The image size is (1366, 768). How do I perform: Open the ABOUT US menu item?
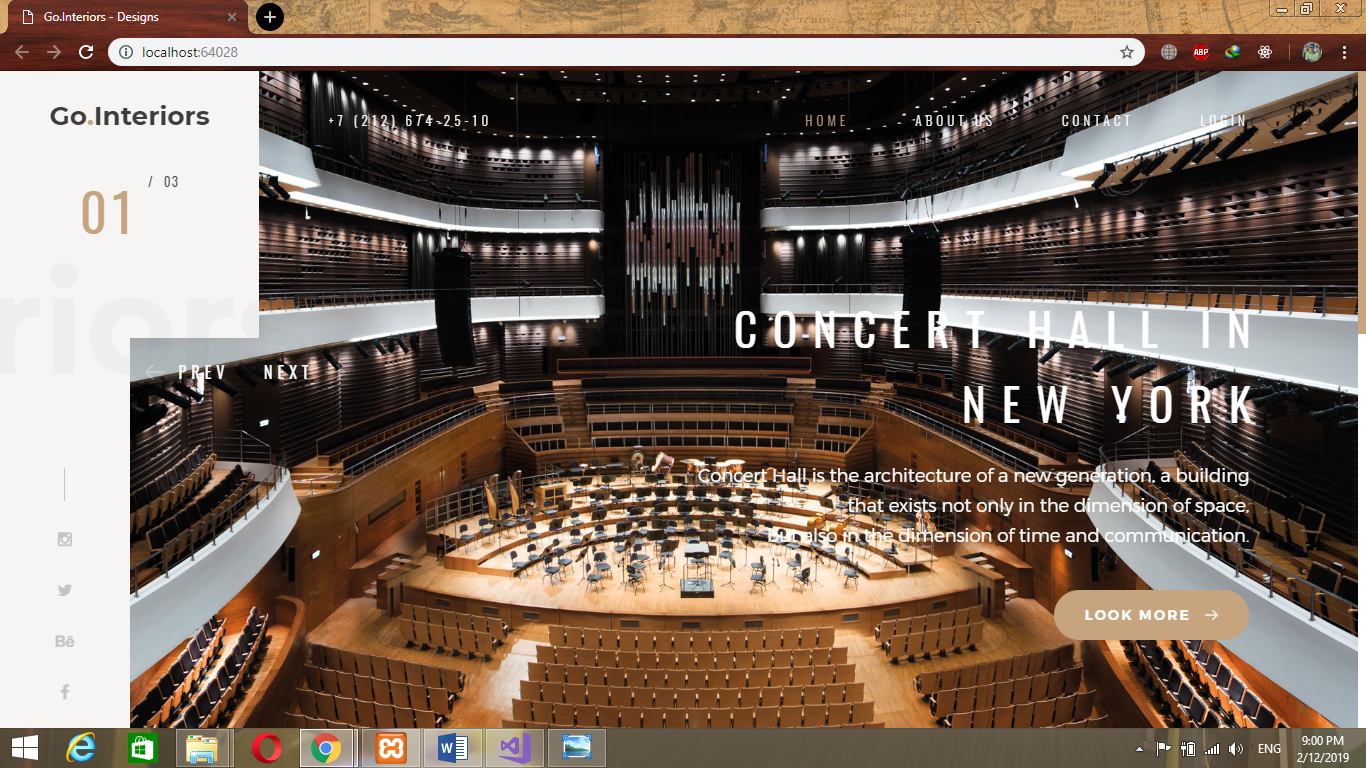click(x=954, y=121)
